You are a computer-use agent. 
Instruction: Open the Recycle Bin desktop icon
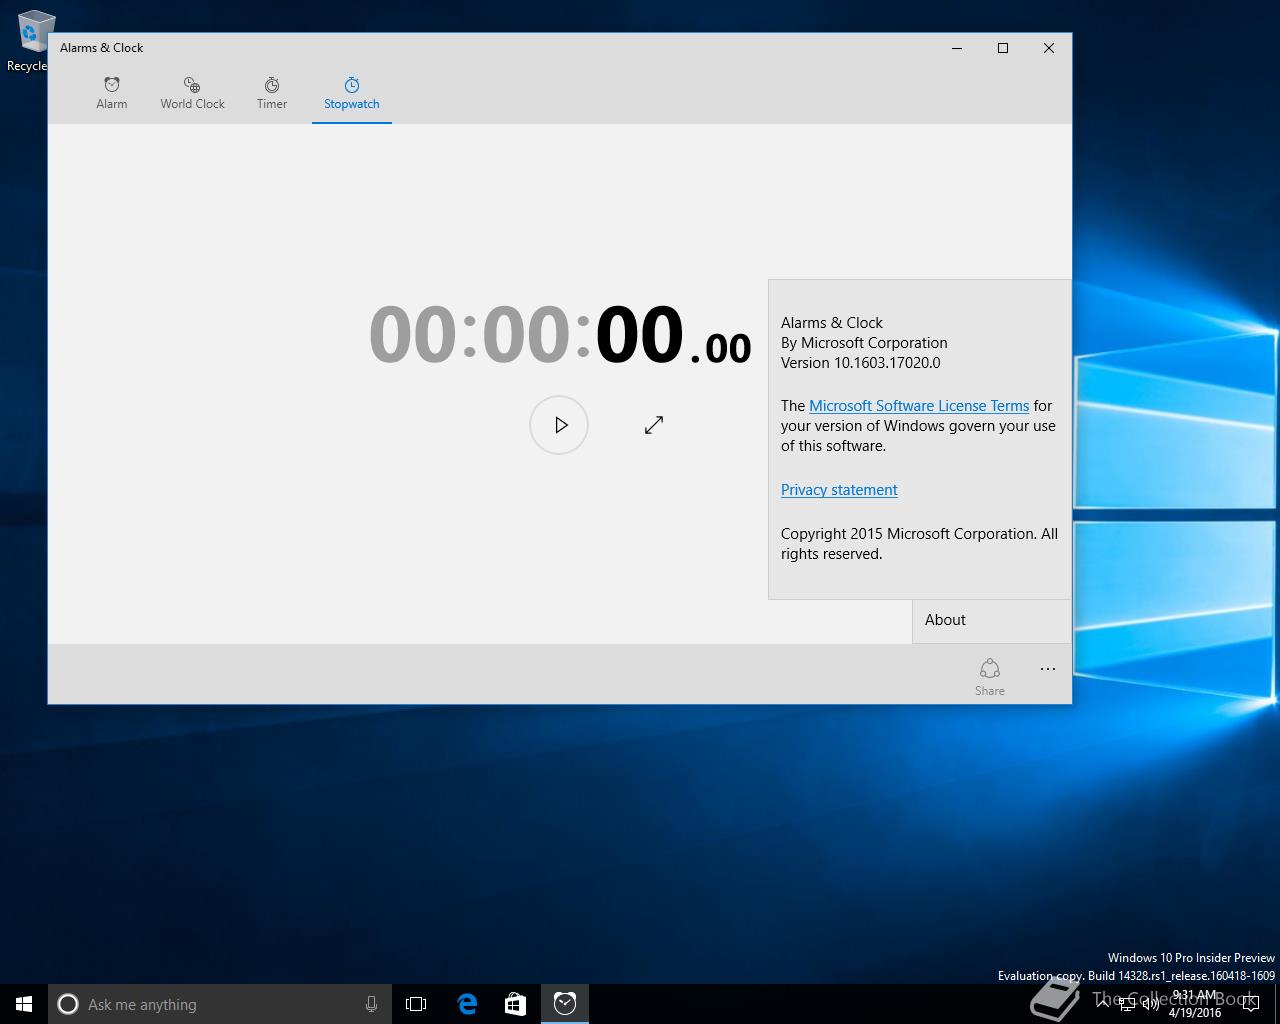30,40
